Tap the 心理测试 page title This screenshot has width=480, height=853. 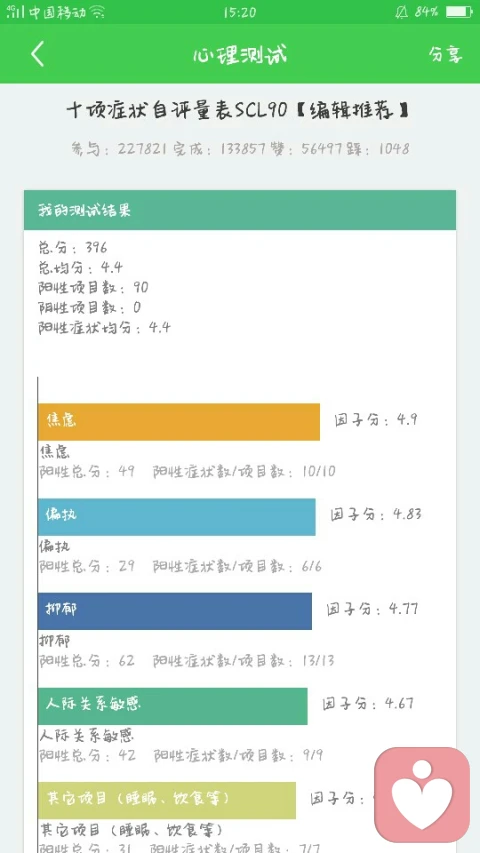(239, 54)
